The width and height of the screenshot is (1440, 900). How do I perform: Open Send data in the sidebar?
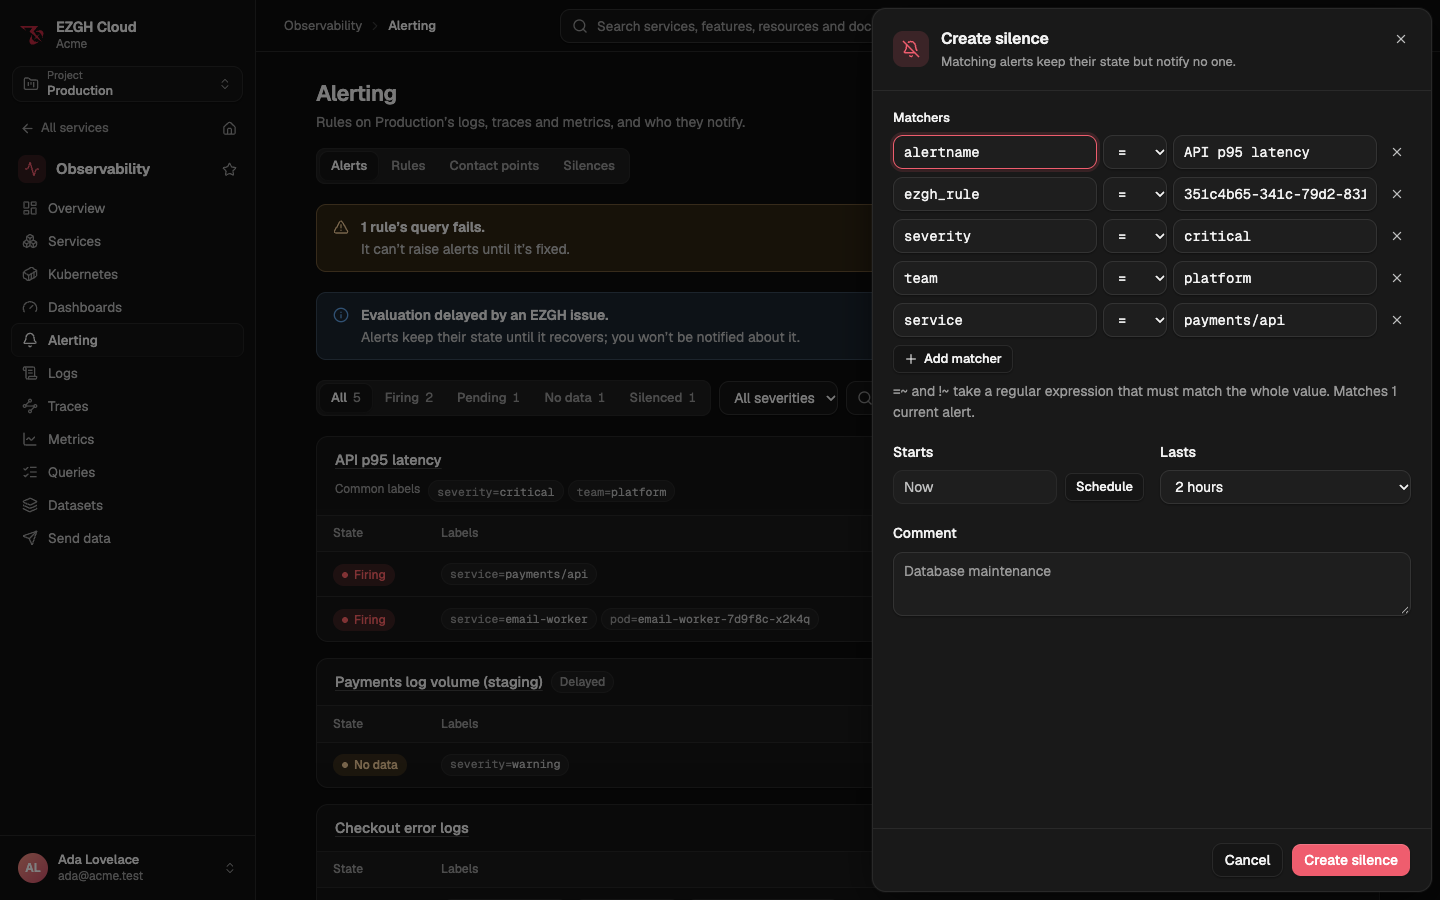point(127,538)
